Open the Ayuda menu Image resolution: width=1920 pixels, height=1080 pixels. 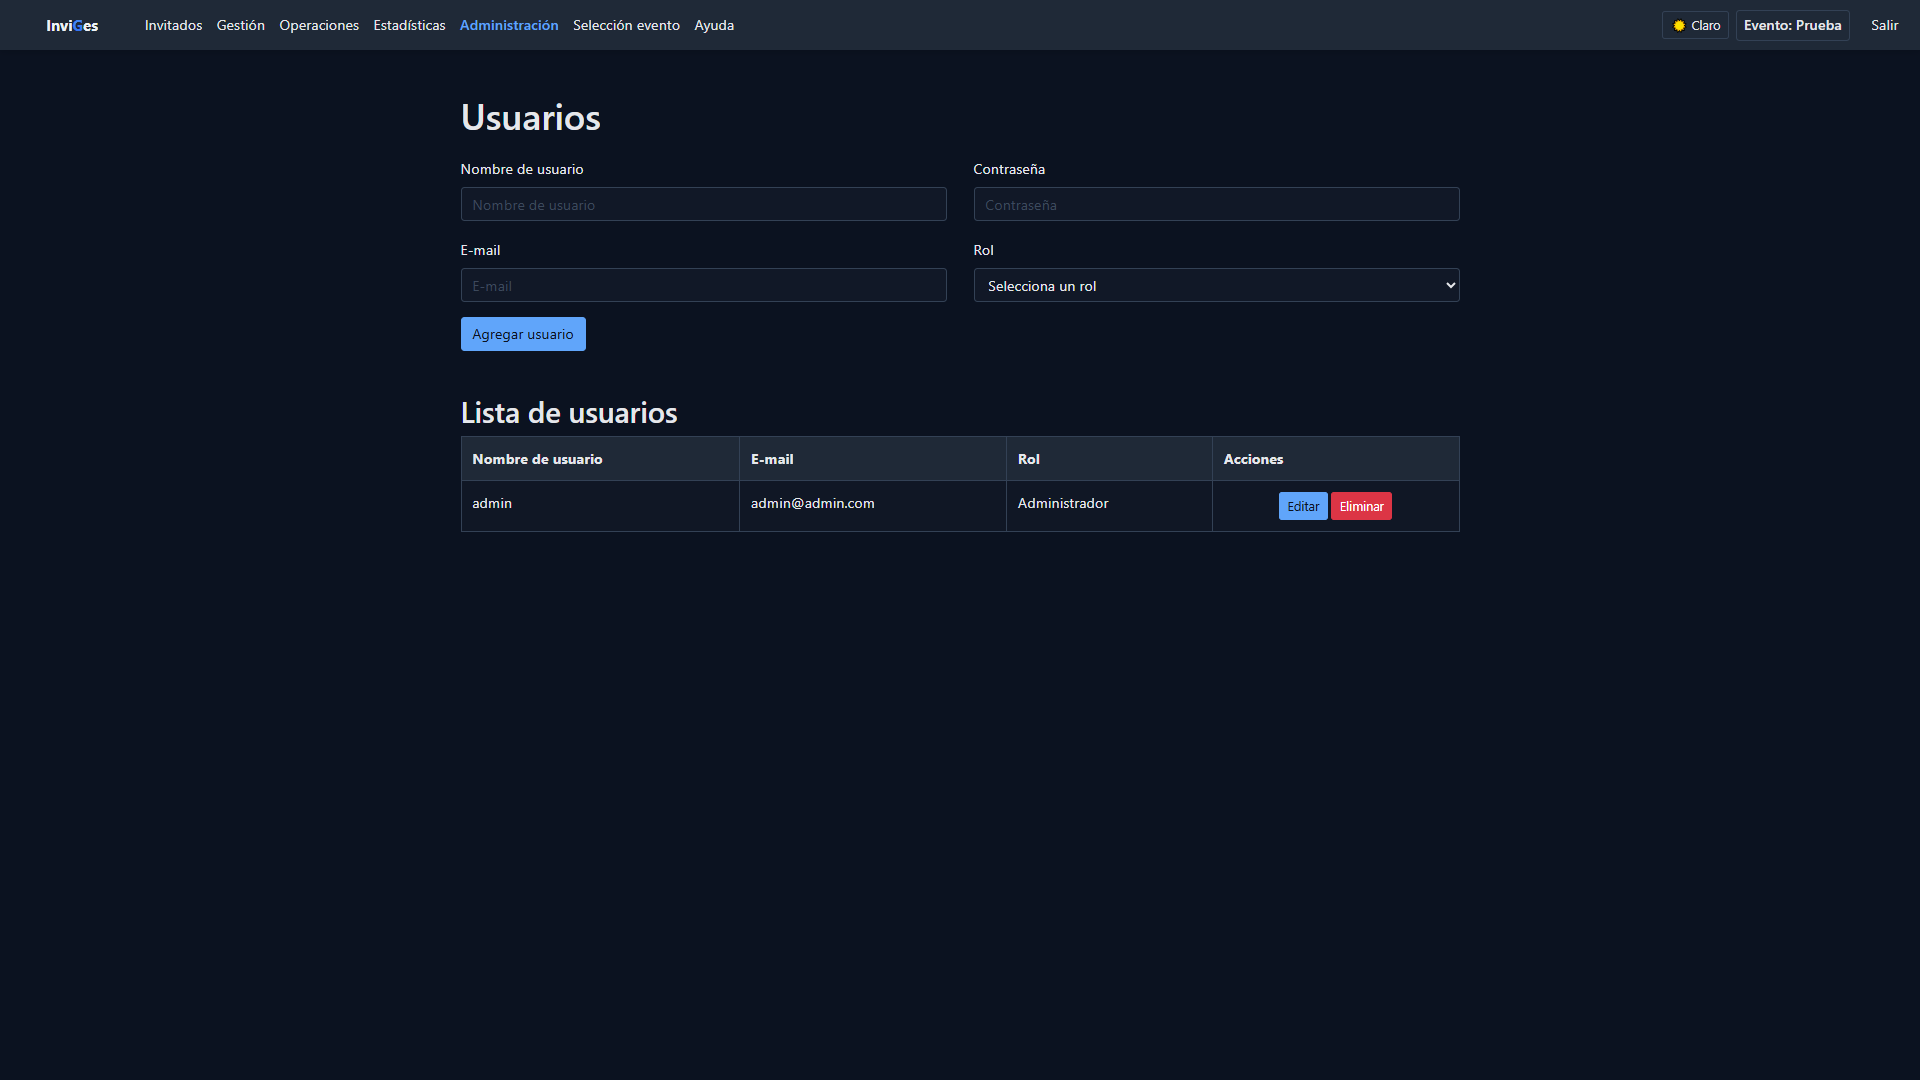point(714,25)
